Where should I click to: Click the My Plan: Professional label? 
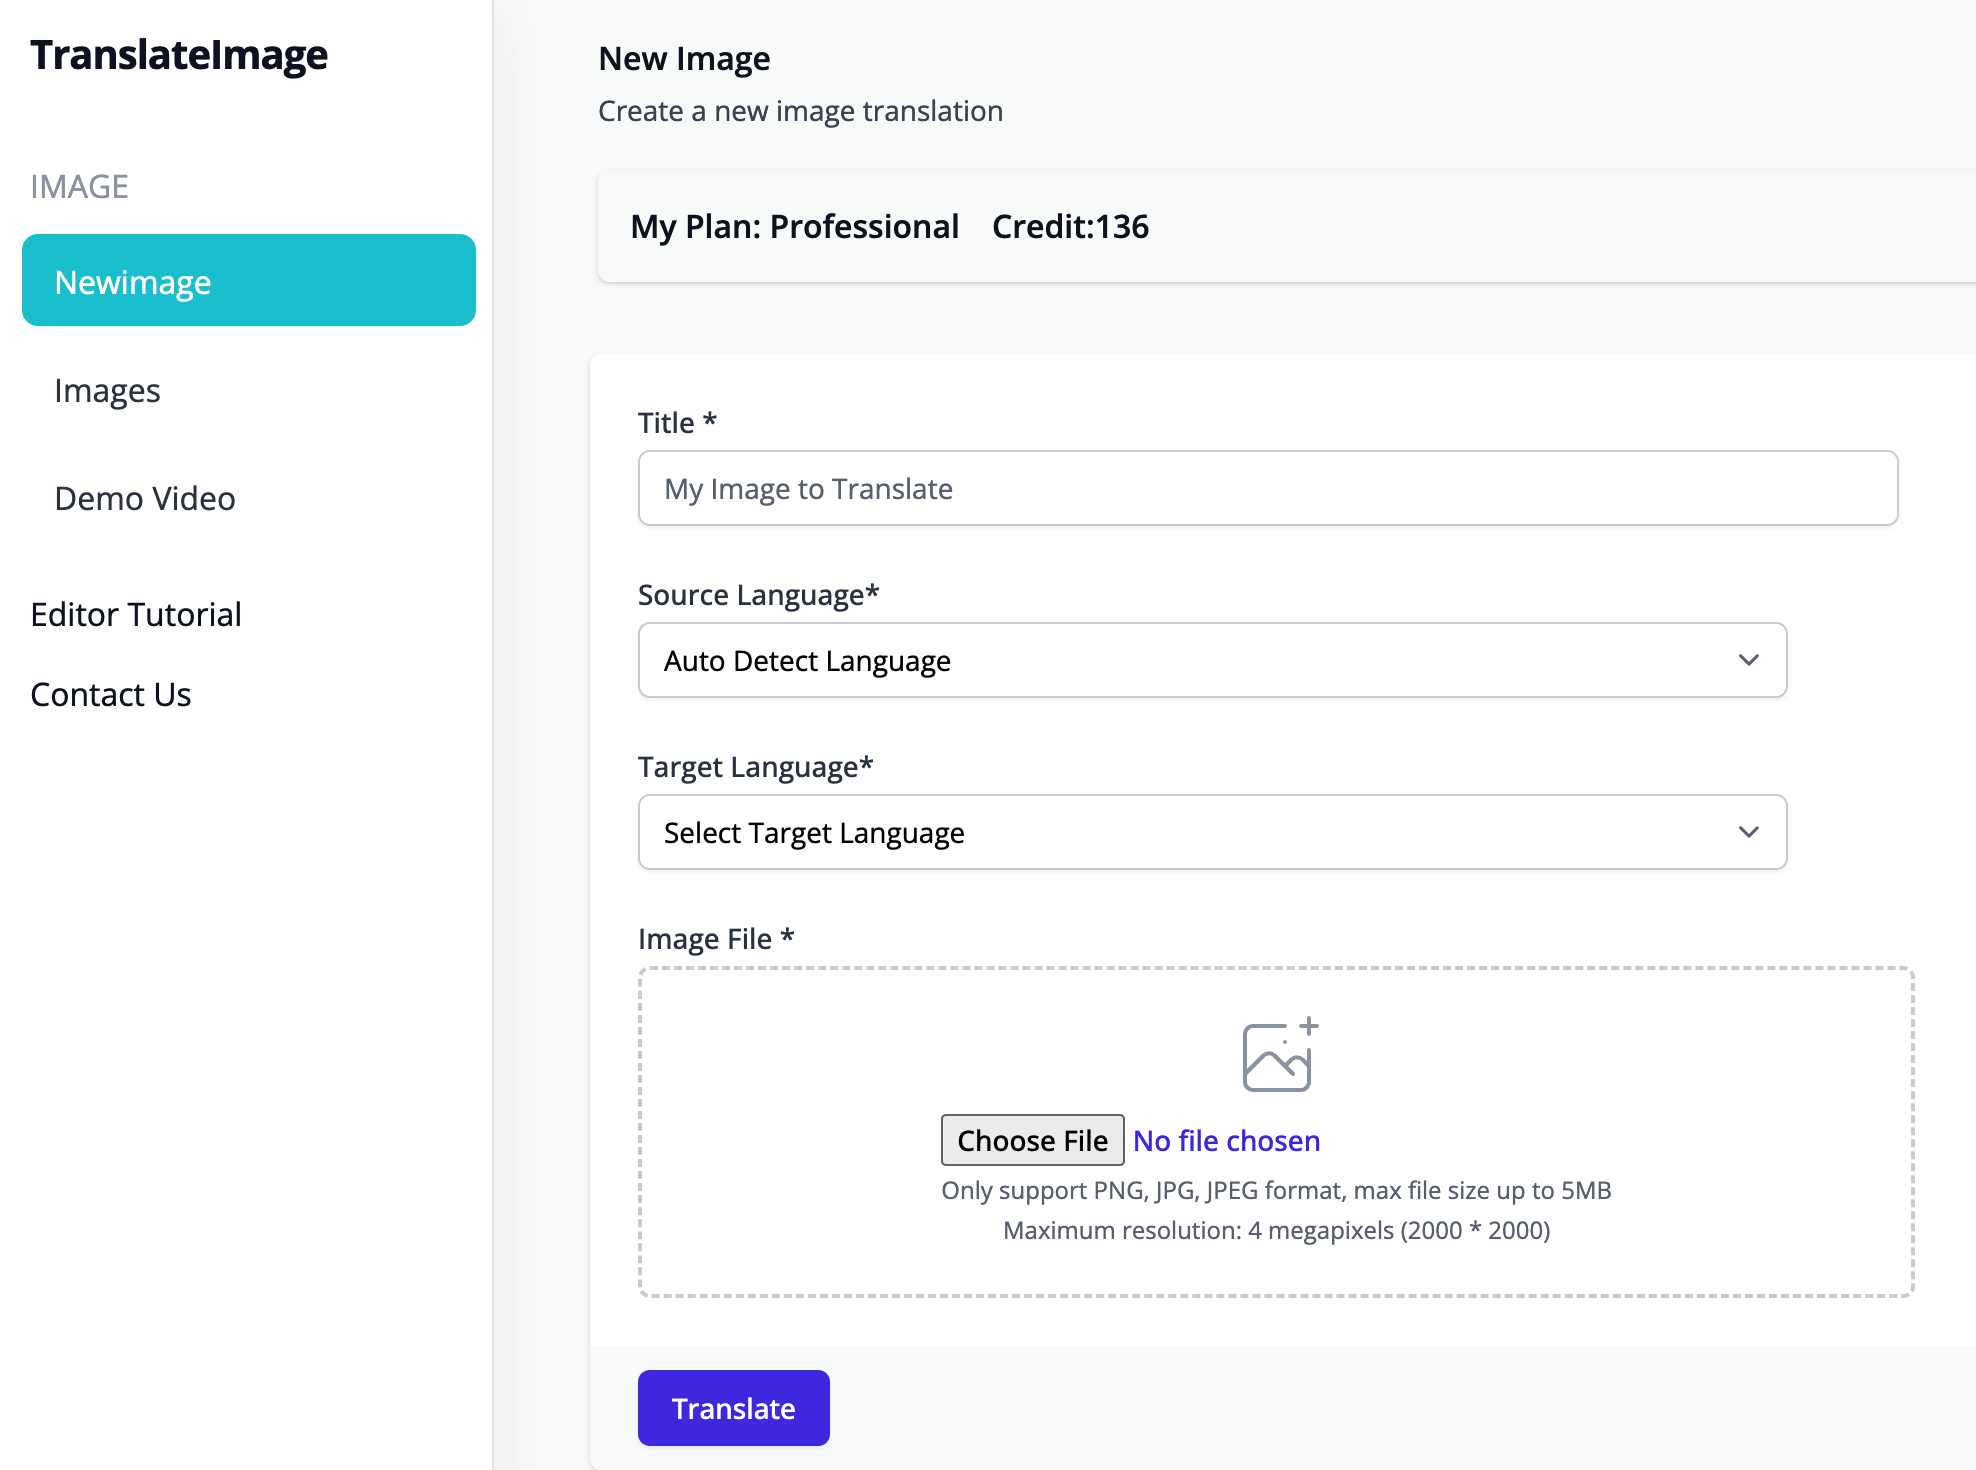point(794,227)
